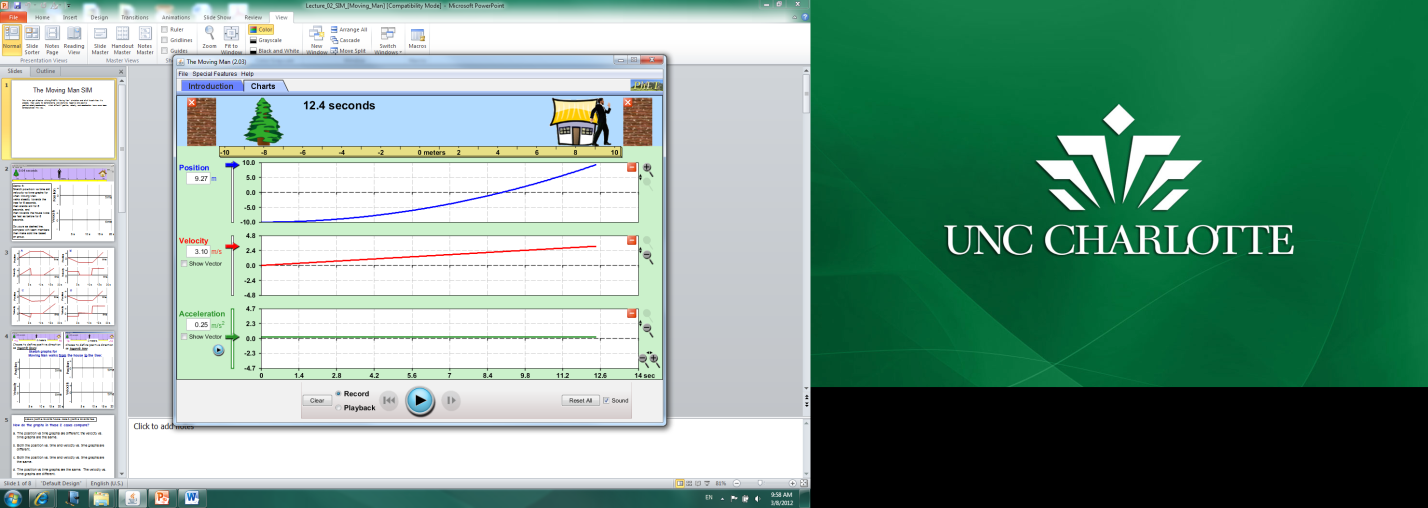The image size is (1428, 508).
Task: Zoom out vertically on the Velocity chart
Action: 647,257
